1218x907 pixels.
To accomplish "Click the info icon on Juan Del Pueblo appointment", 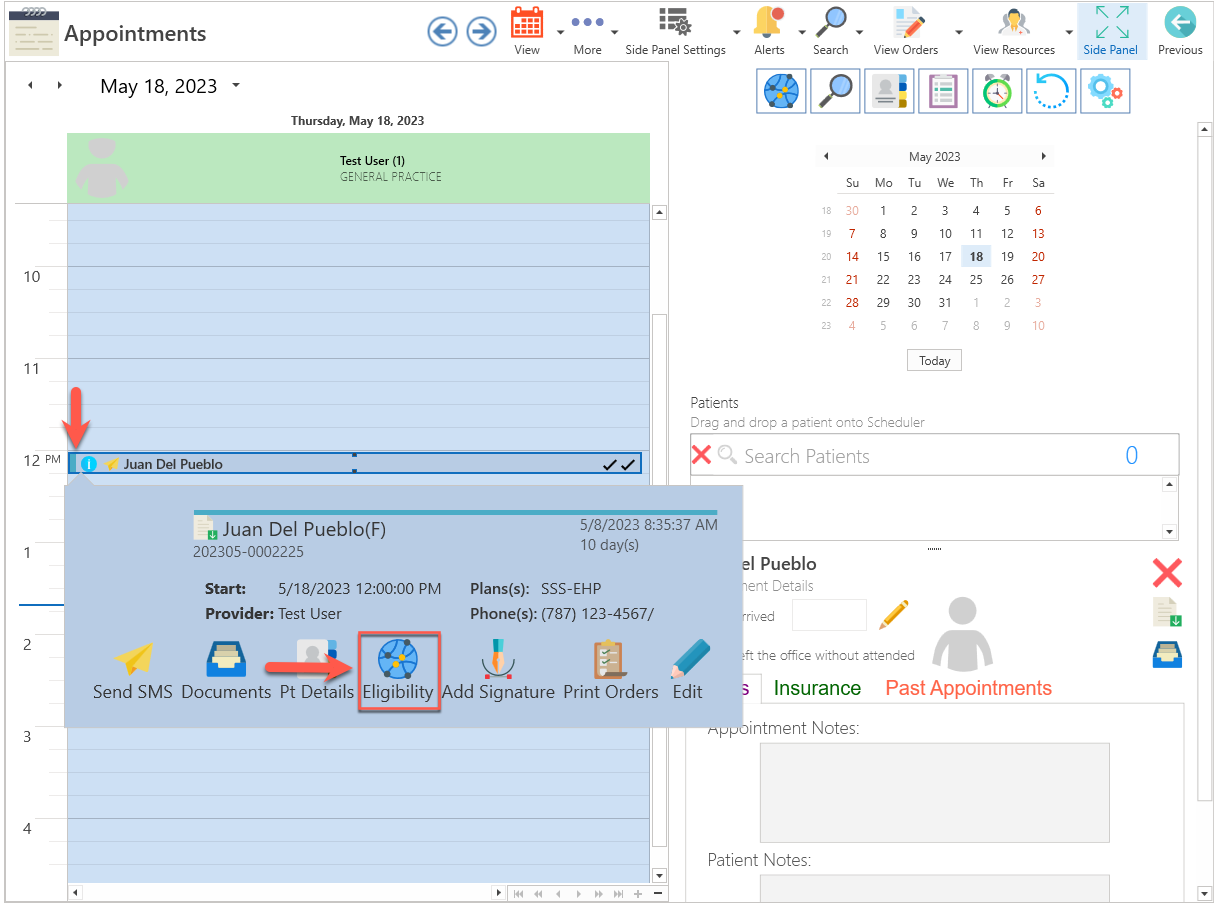I will 88,464.
